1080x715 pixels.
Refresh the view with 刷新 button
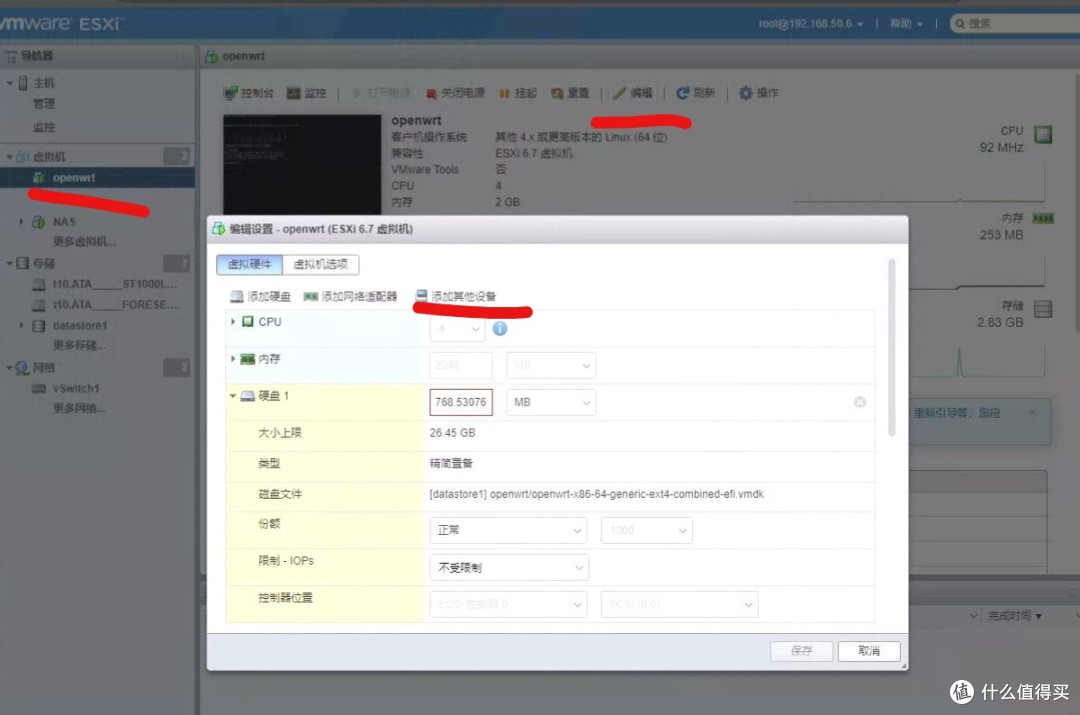coord(696,93)
